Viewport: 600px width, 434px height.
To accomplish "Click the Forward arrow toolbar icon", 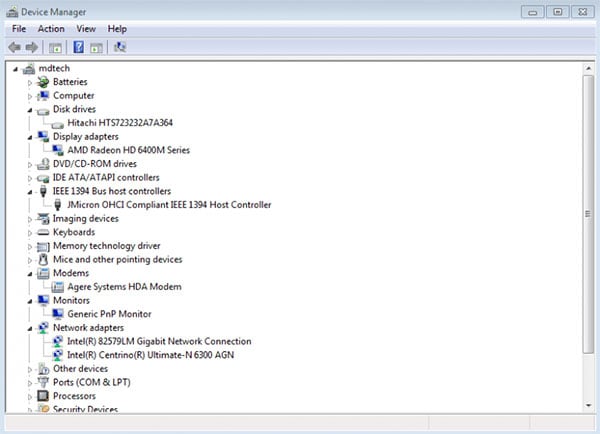I will tap(32, 47).
